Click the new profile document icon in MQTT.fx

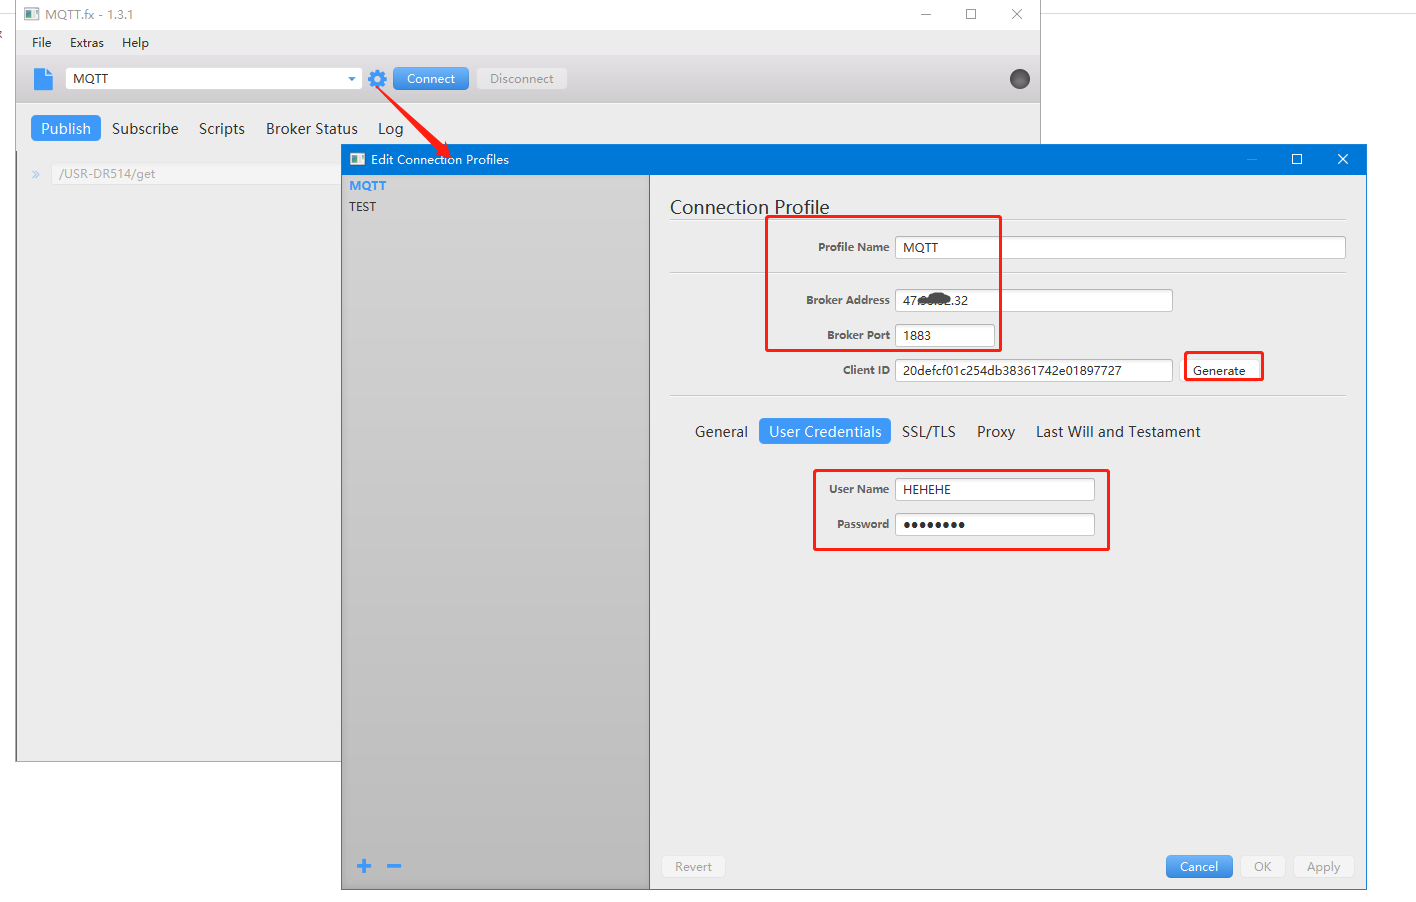tap(43, 79)
